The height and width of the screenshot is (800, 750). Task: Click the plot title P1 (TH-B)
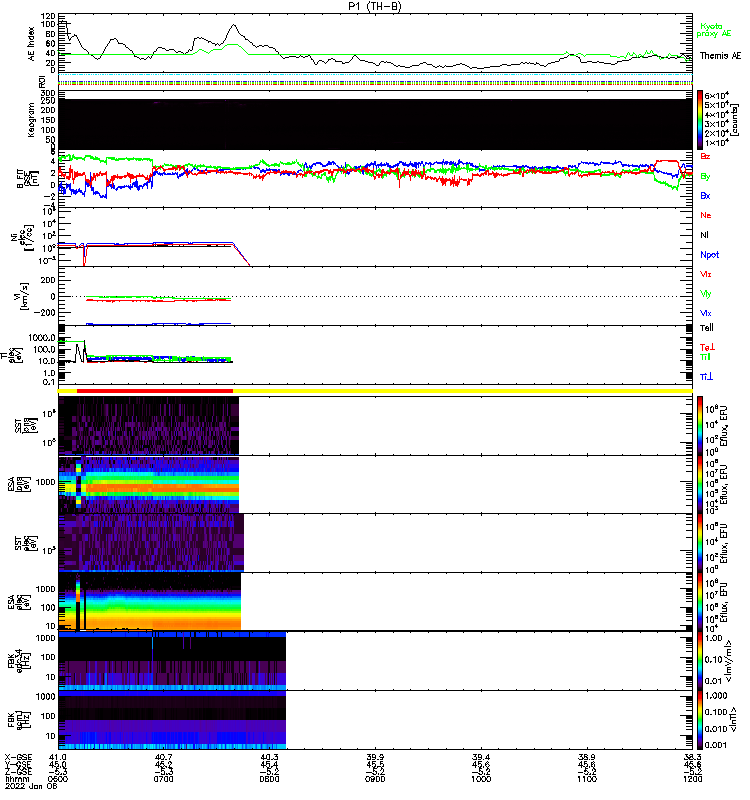point(375,6)
